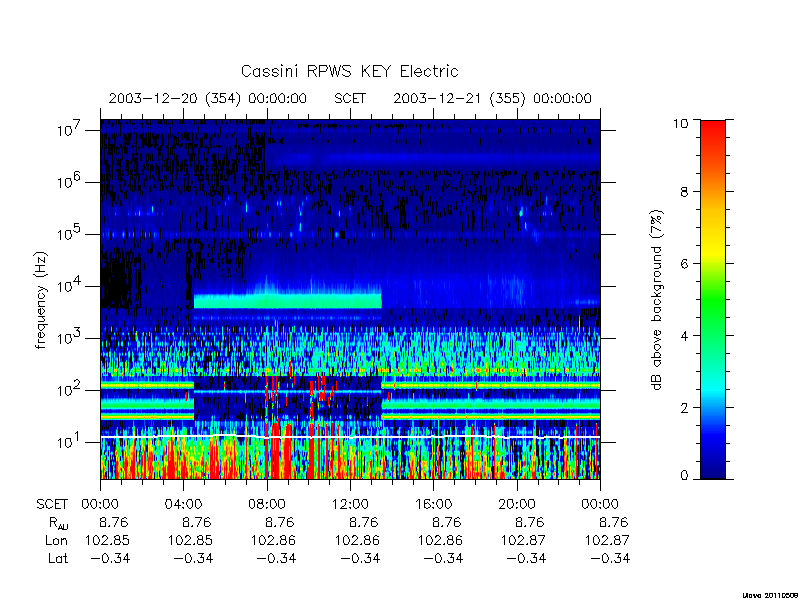
Task: Click the bright green band near 5 kHz
Action: 288,301
